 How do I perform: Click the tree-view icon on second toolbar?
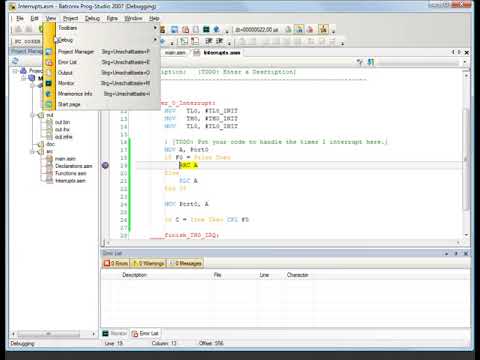point(184,41)
